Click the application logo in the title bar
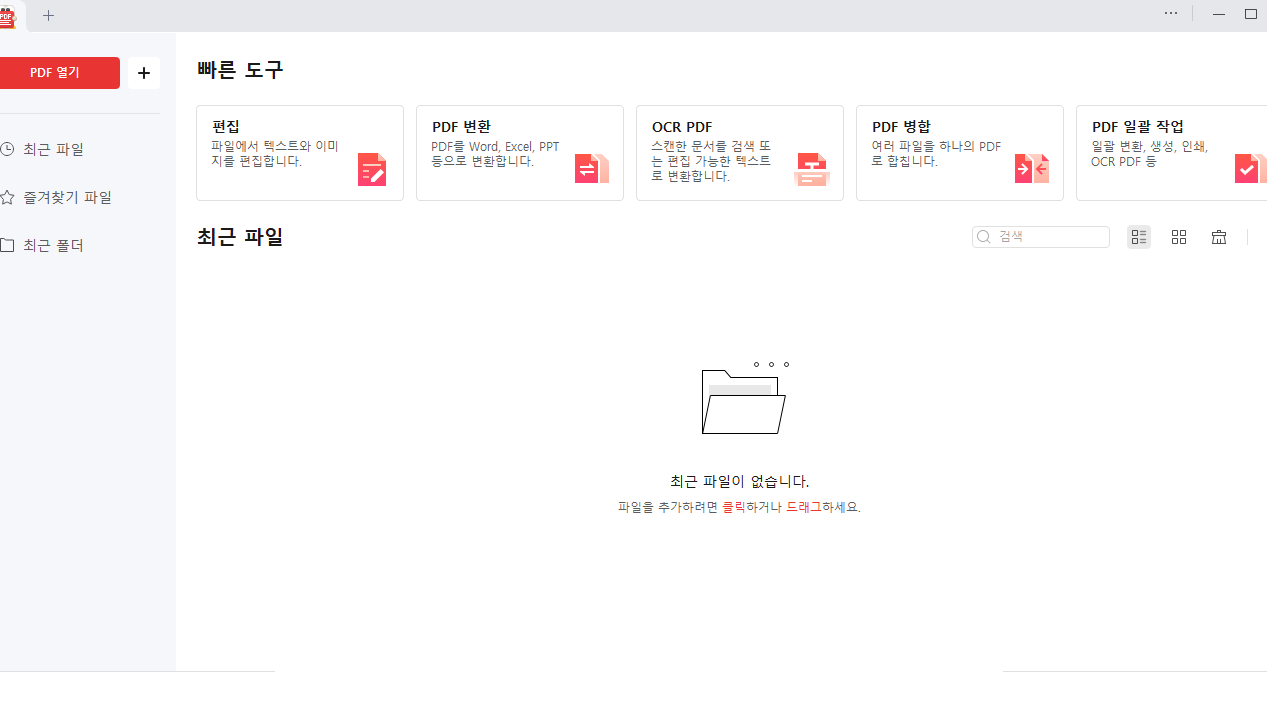This screenshot has width=1267, height=727. point(8,15)
